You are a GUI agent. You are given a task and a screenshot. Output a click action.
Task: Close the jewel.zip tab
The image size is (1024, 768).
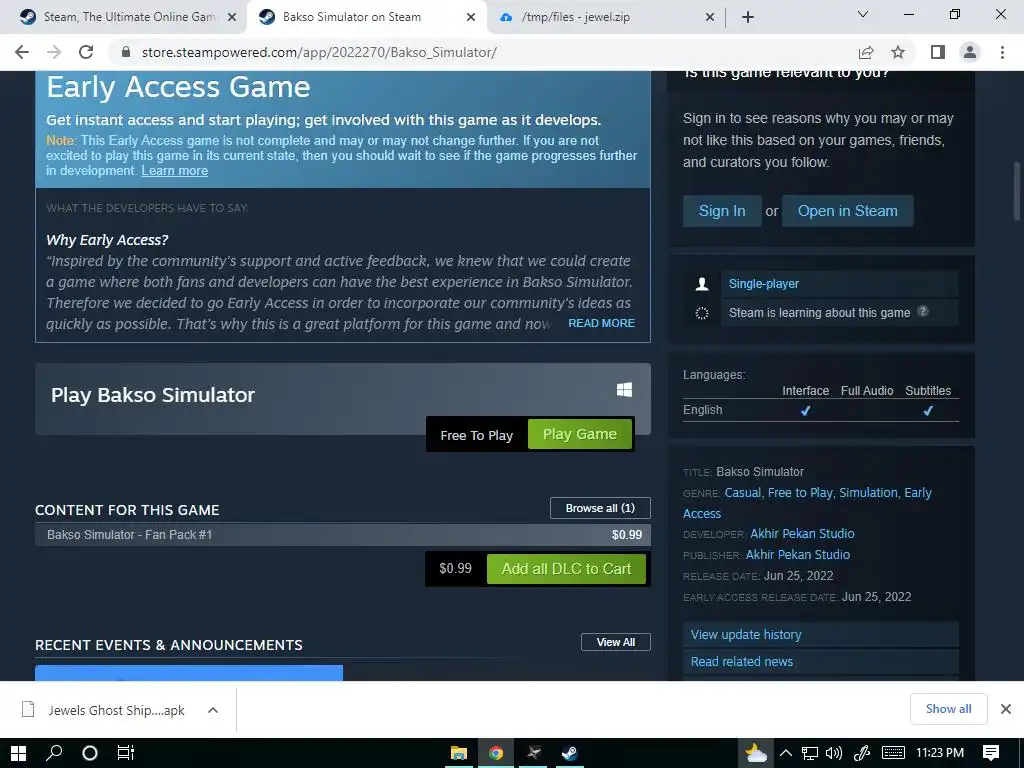(710, 17)
